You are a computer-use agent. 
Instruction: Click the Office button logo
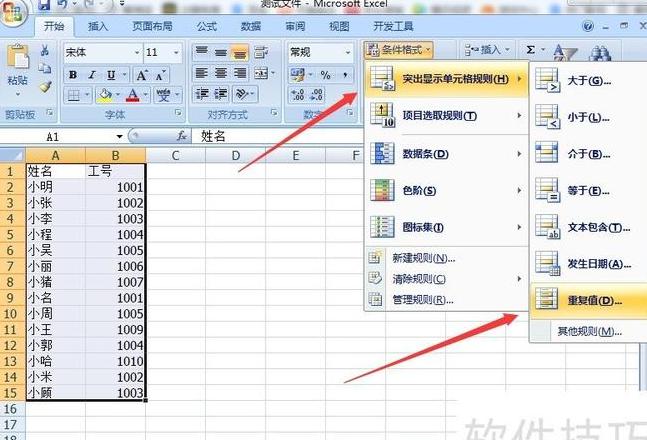tap(12, 12)
